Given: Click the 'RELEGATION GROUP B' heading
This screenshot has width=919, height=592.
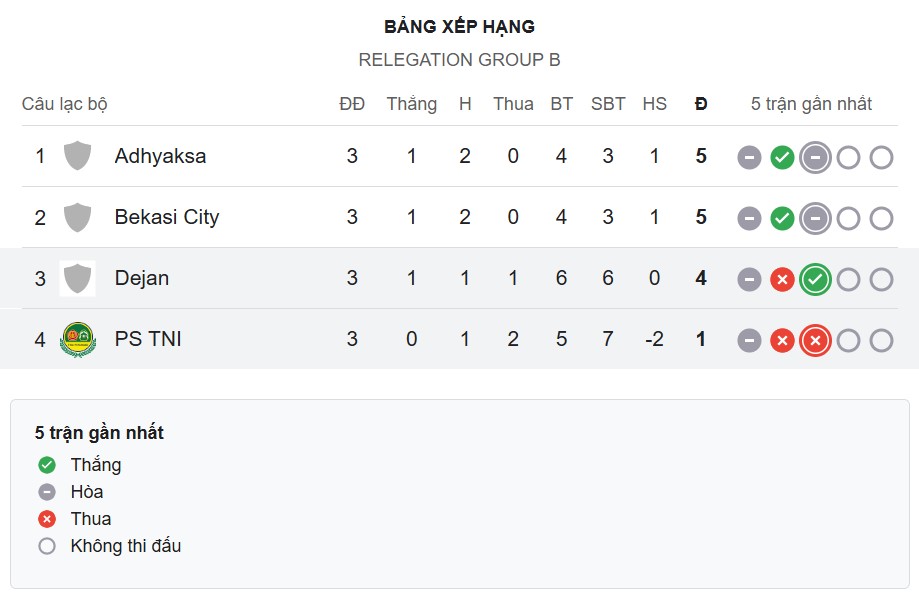Looking at the screenshot, I should tap(459, 59).
